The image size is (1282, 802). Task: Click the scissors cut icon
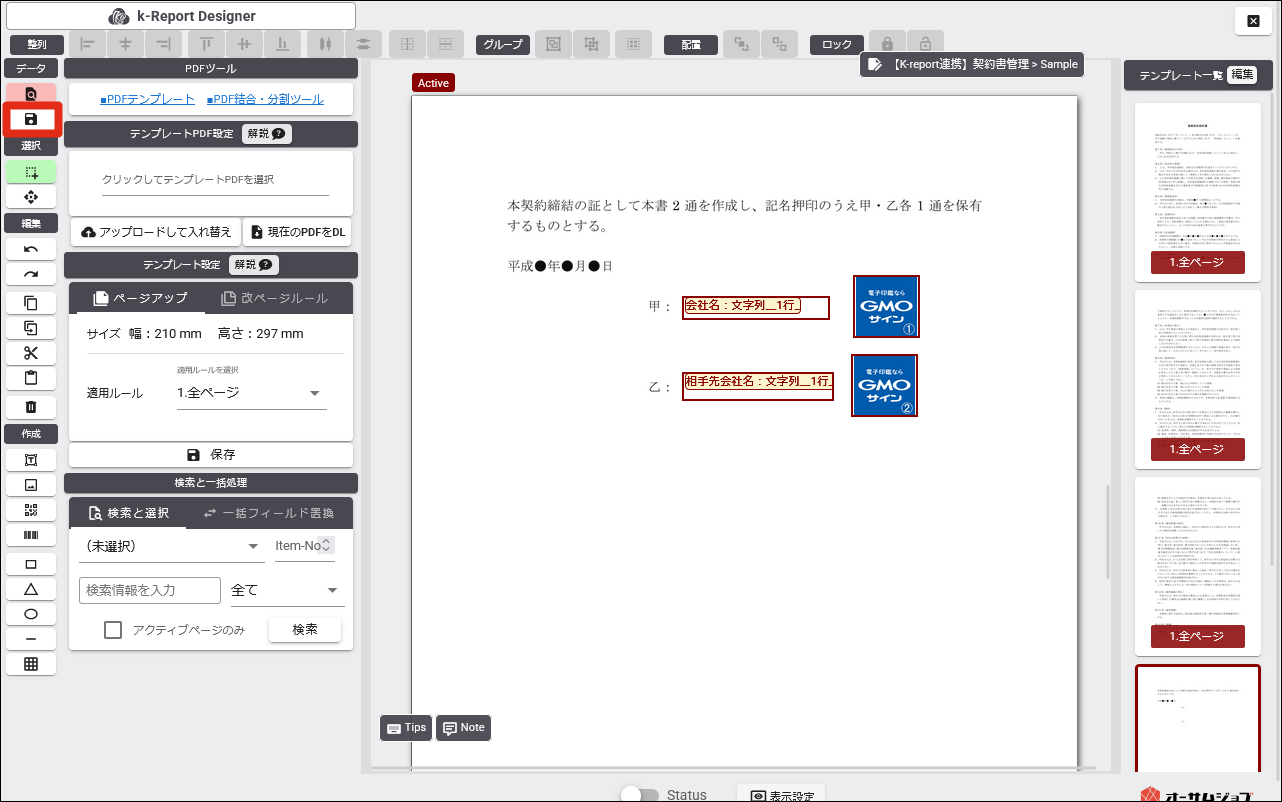click(x=31, y=353)
